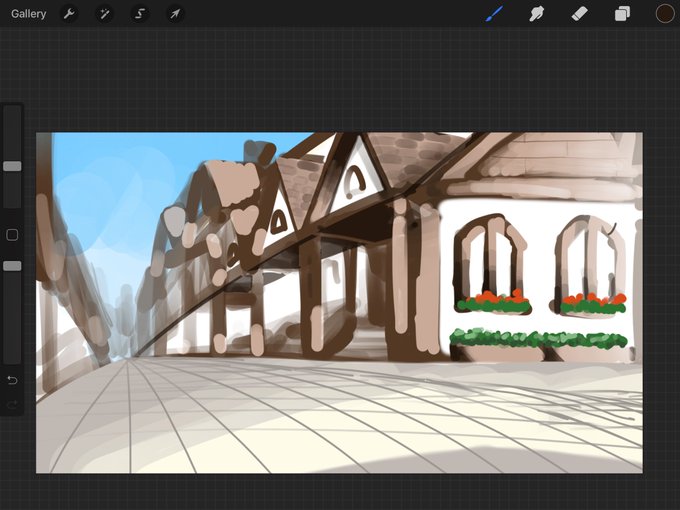This screenshot has height=510, width=680.
Task: Open the Actions wrench menu
Action: click(x=69, y=14)
